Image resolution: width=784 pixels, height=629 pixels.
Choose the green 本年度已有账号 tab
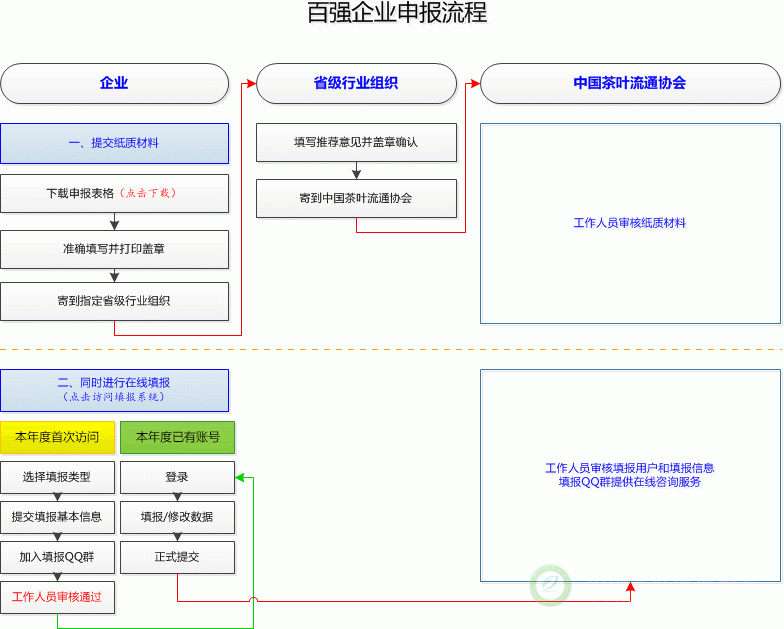pos(177,437)
